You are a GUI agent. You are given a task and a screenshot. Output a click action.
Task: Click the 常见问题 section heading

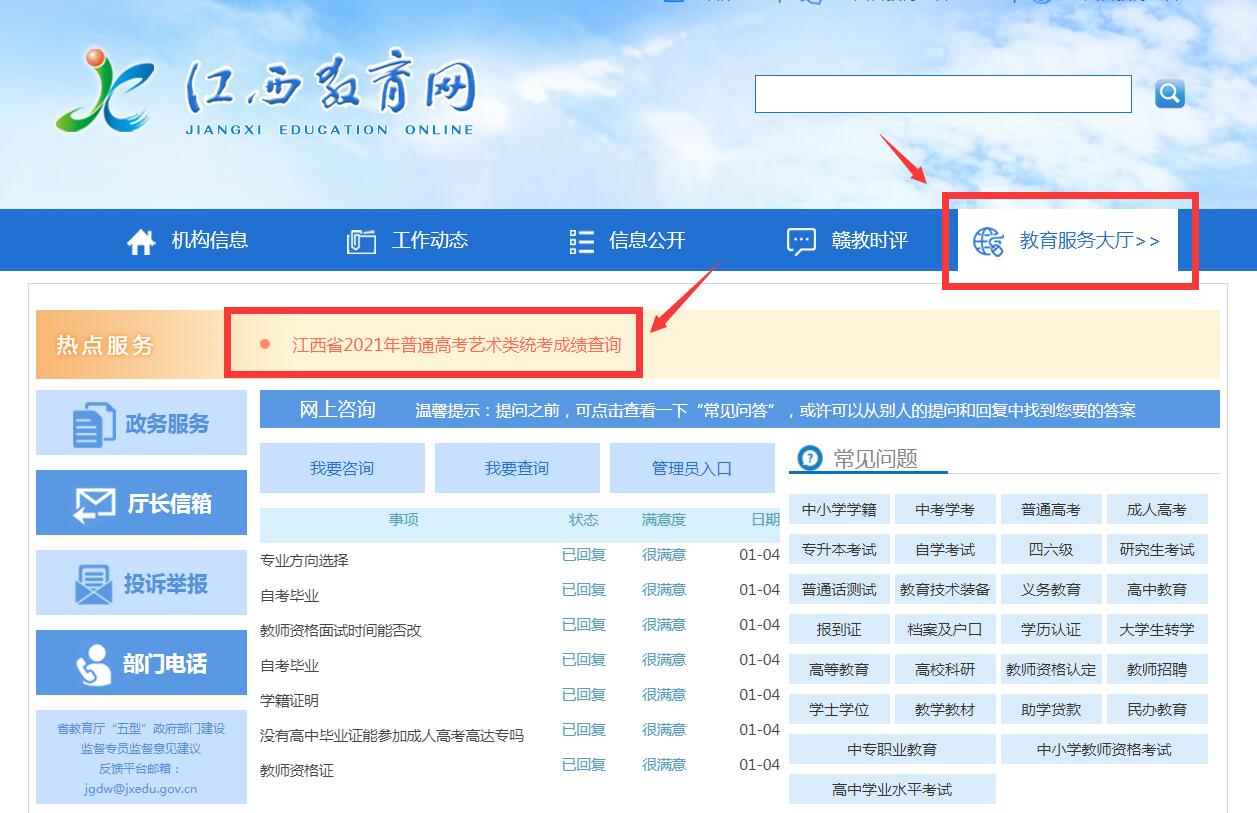click(x=876, y=459)
